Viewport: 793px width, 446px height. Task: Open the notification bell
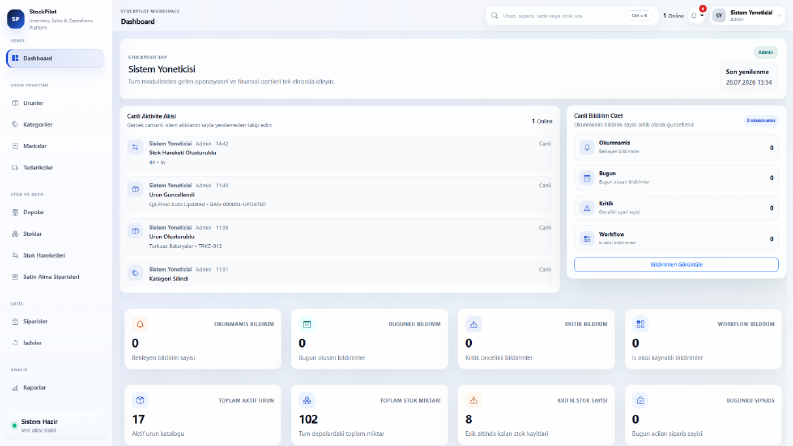[x=694, y=16]
